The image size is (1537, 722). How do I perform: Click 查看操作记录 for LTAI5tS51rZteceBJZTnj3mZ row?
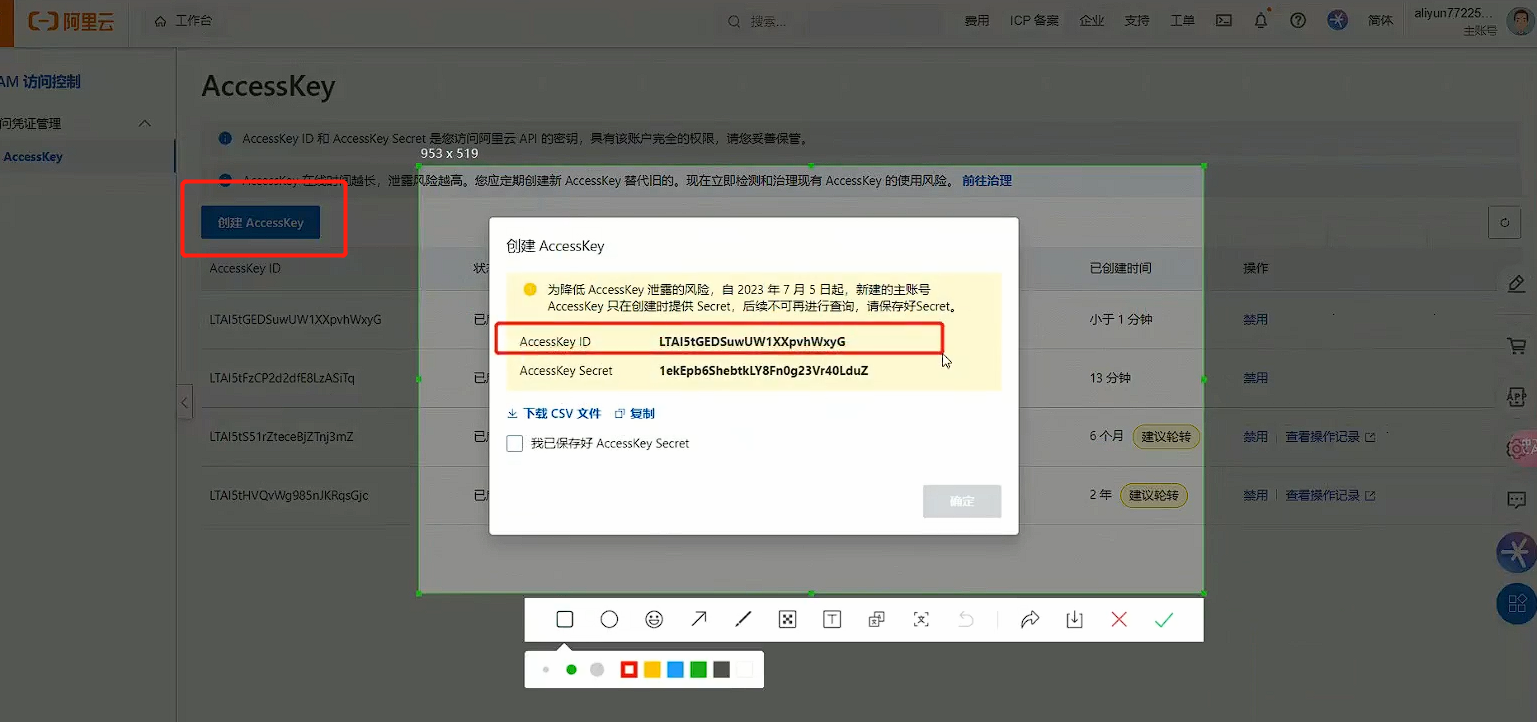(x=1330, y=437)
